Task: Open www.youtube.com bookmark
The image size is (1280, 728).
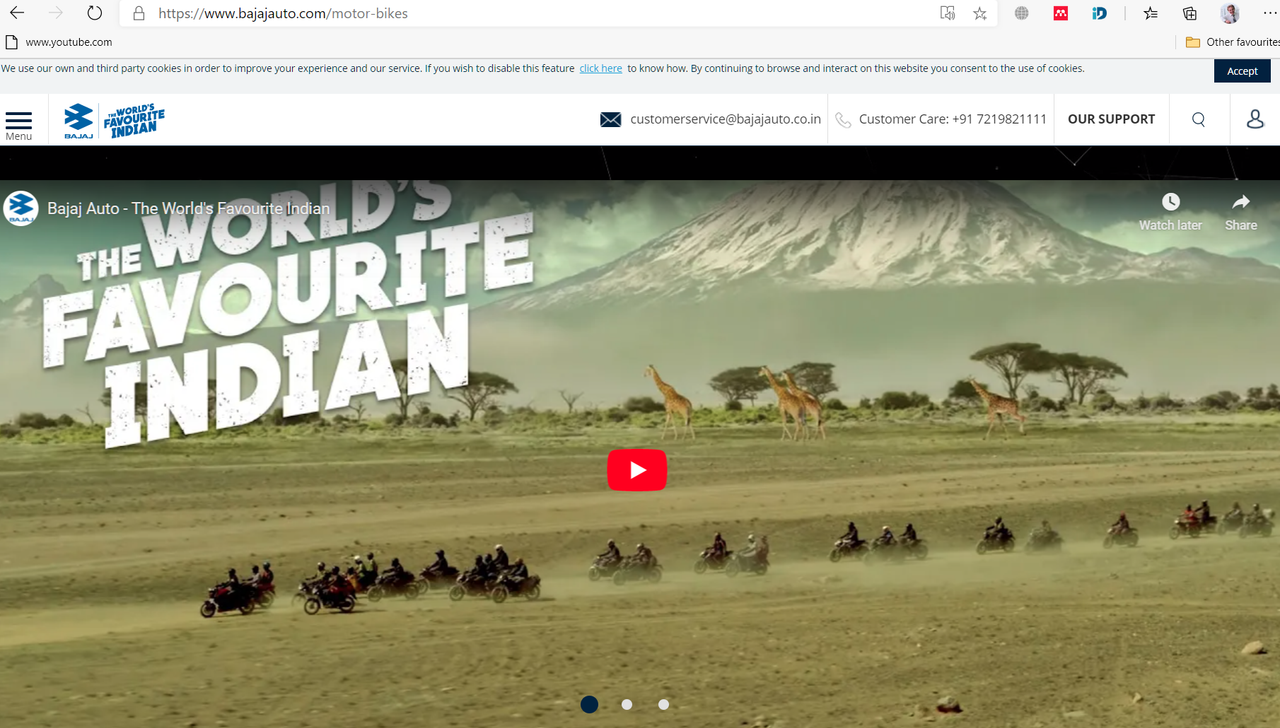Action: pyautogui.click(x=59, y=42)
